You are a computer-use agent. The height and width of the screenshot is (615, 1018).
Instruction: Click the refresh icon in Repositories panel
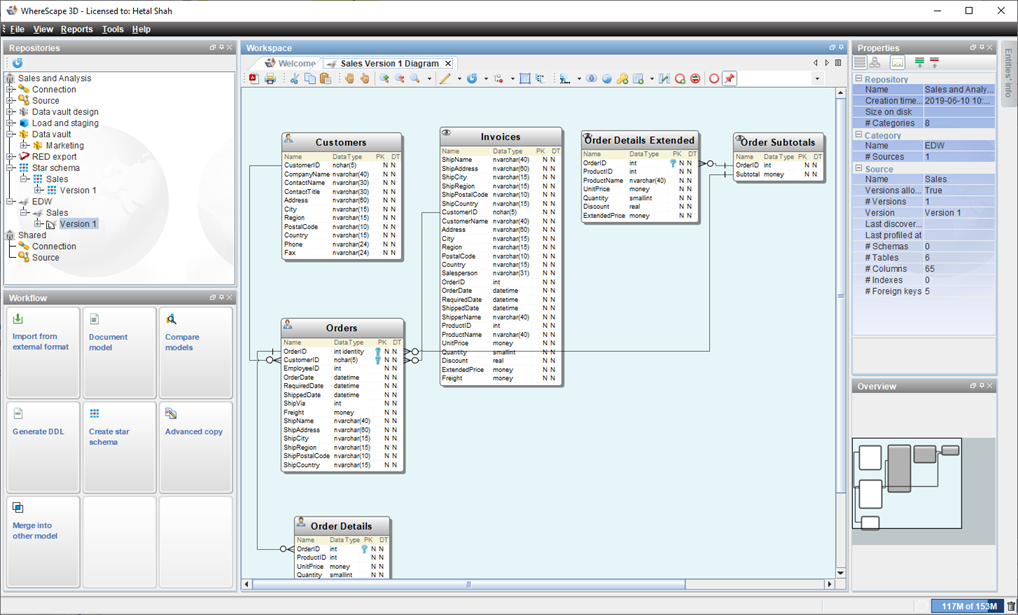click(17, 63)
